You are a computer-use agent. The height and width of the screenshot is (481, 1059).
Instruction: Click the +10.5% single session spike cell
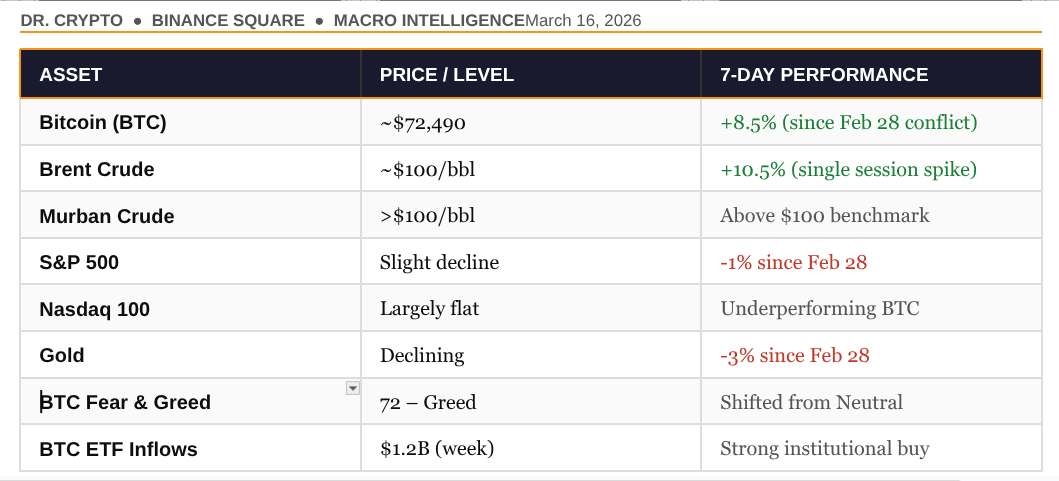coord(848,170)
